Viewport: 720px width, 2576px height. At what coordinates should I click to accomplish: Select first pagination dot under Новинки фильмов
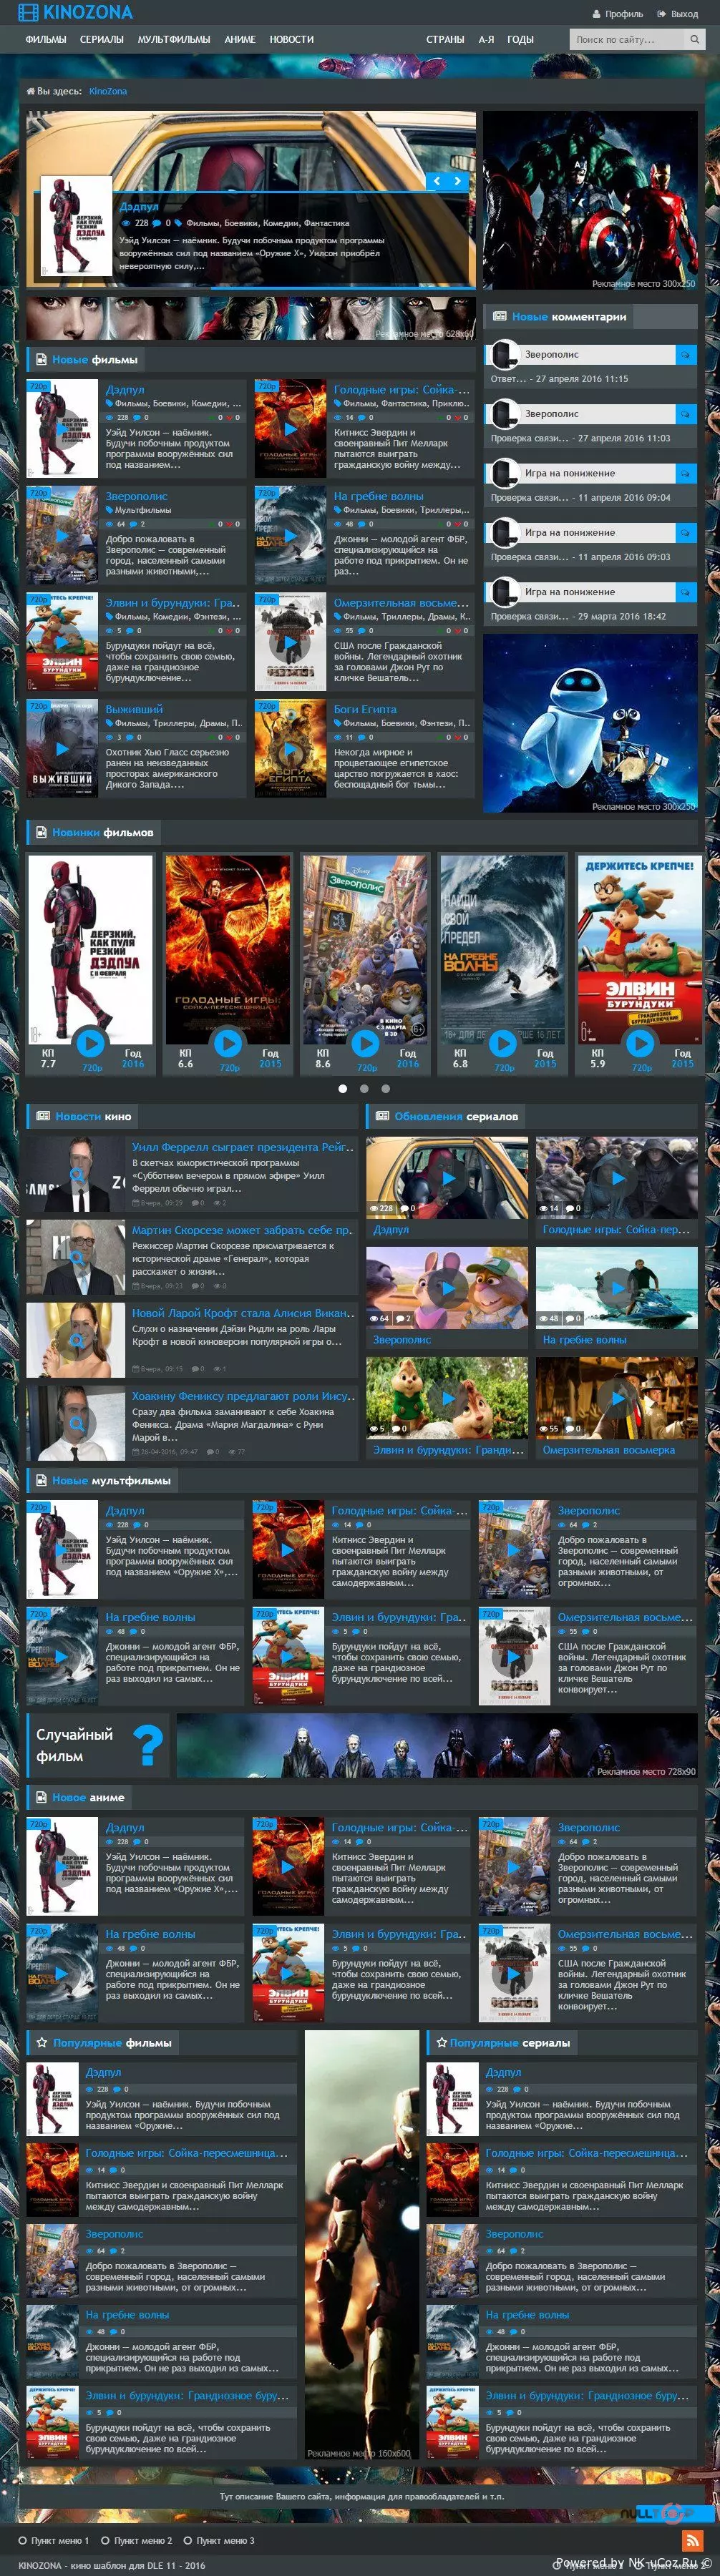point(343,1088)
